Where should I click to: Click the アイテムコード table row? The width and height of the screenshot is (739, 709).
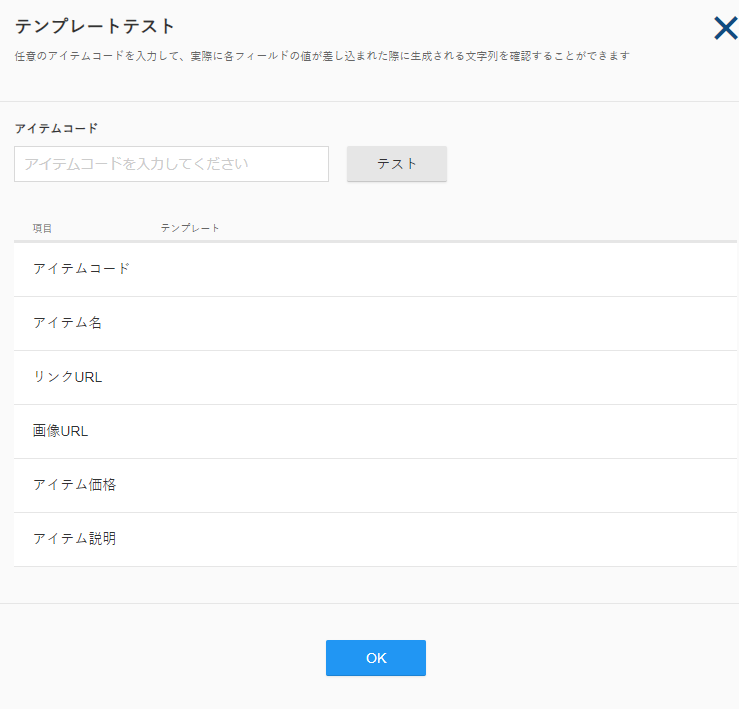(375, 270)
